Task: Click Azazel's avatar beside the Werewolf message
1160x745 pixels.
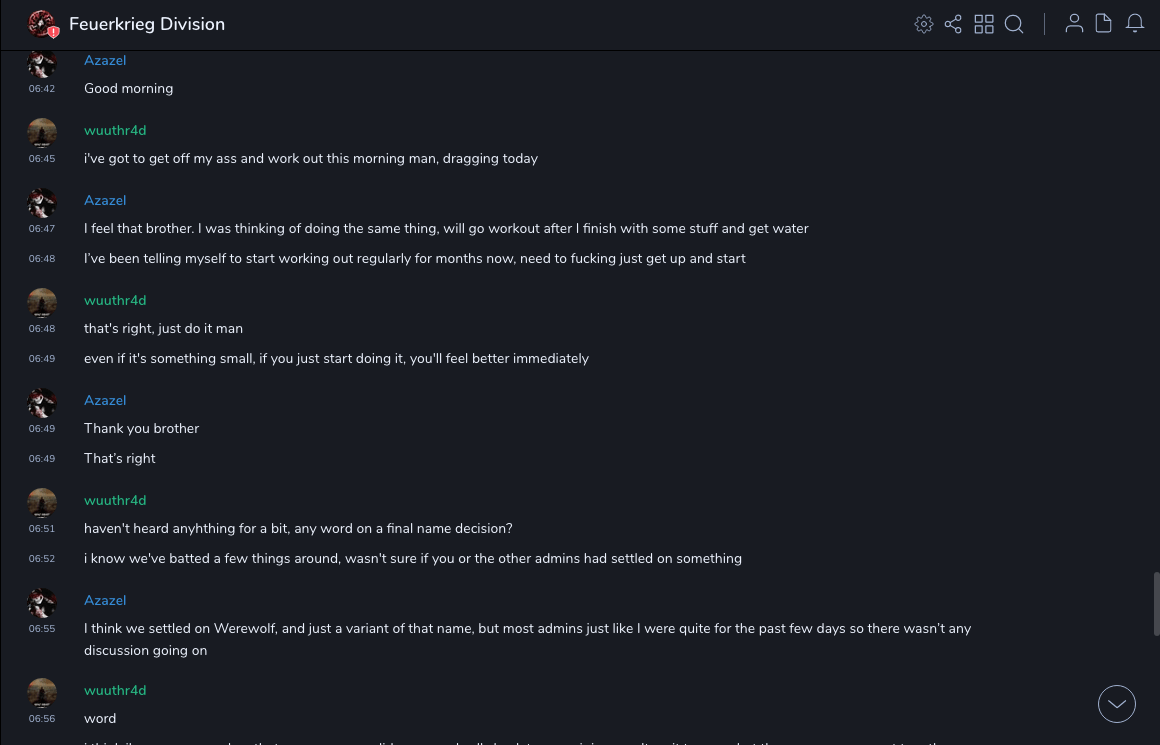Action: pos(42,603)
